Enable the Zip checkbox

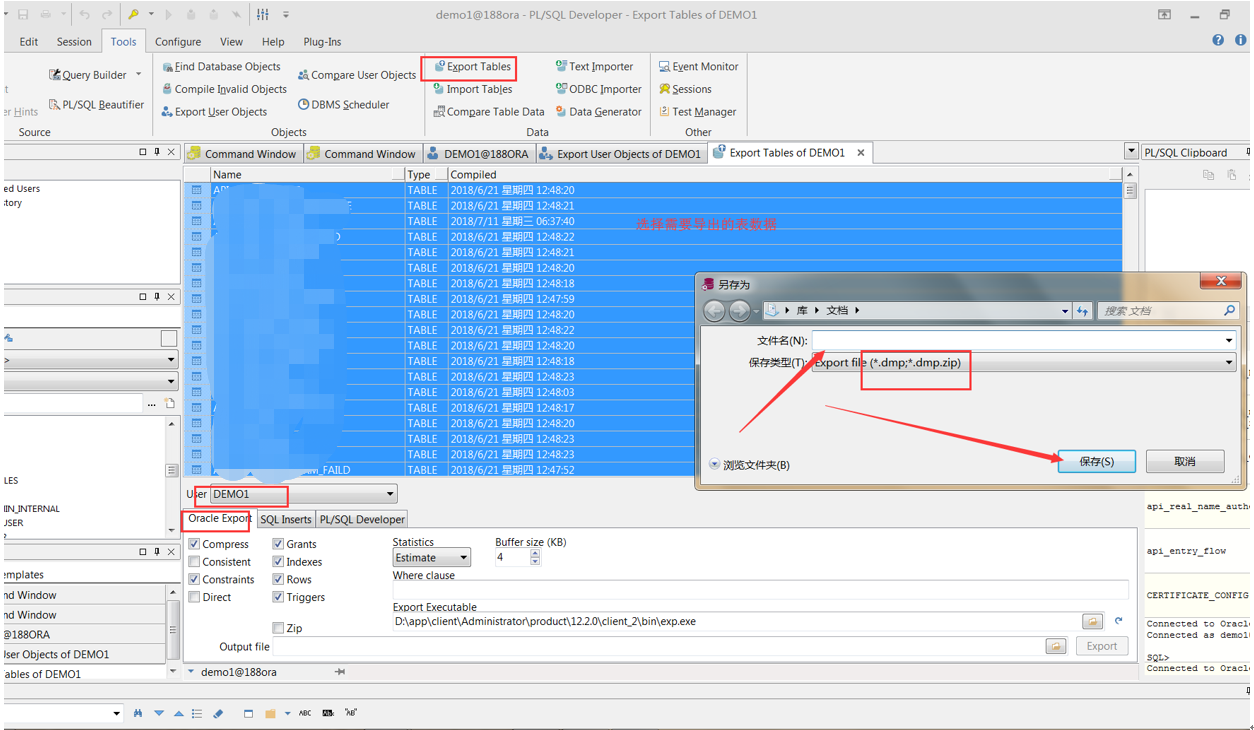278,628
